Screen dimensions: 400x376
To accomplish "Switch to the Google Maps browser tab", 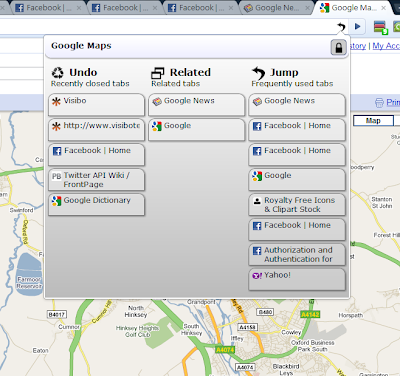I will pos(352,8).
